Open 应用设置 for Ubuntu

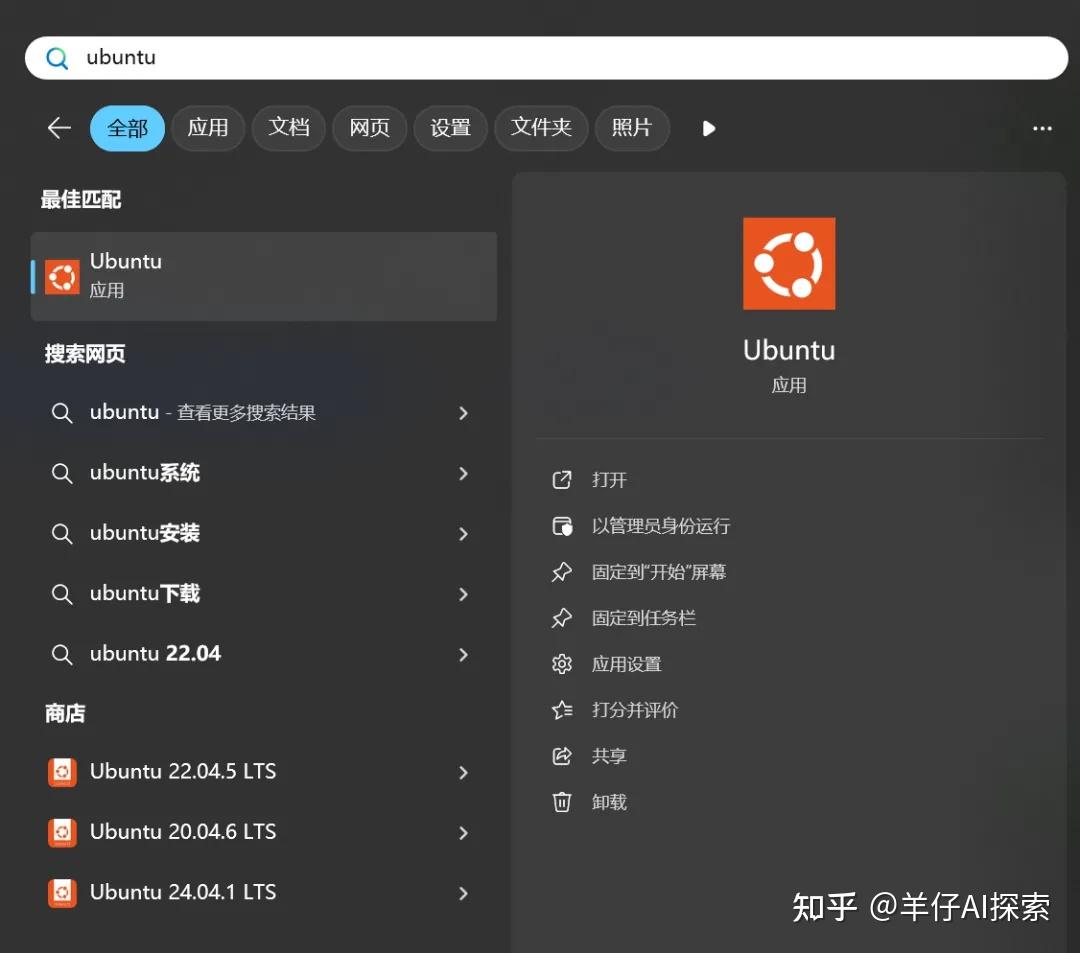626,664
